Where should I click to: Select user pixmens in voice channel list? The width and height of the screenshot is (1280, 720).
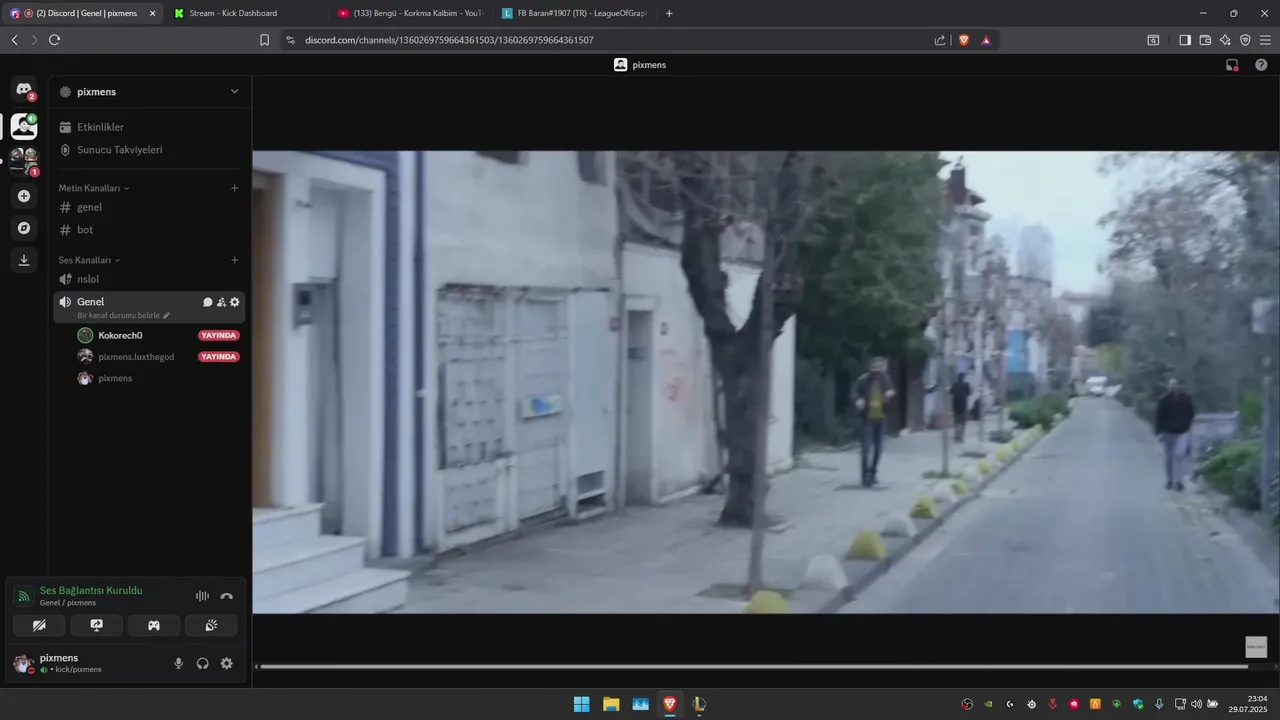(115, 378)
